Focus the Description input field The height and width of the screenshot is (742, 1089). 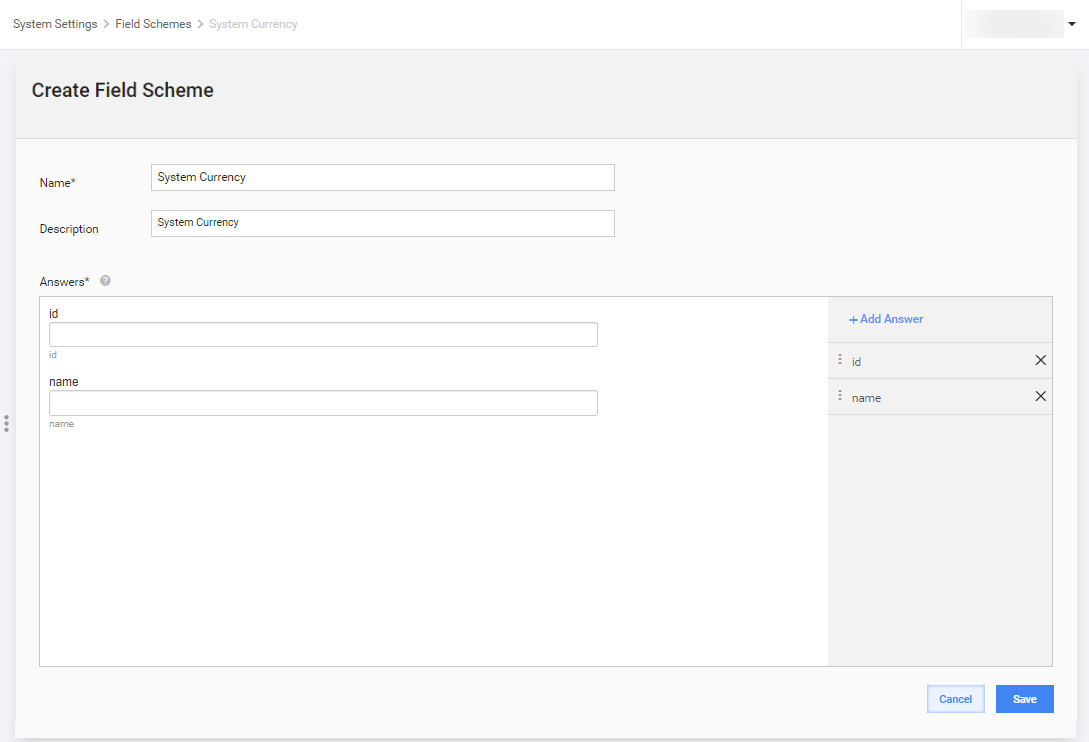(x=383, y=223)
